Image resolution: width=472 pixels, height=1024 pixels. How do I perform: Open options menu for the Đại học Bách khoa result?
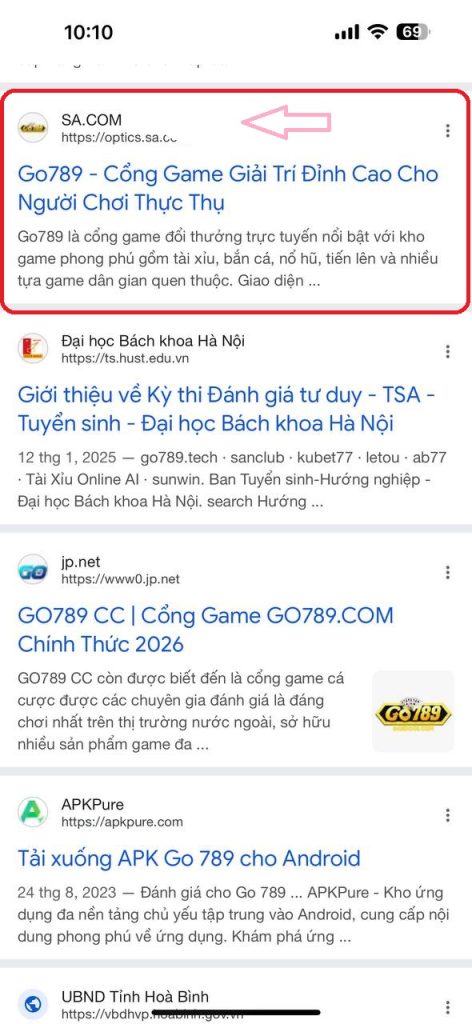click(448, 351)
